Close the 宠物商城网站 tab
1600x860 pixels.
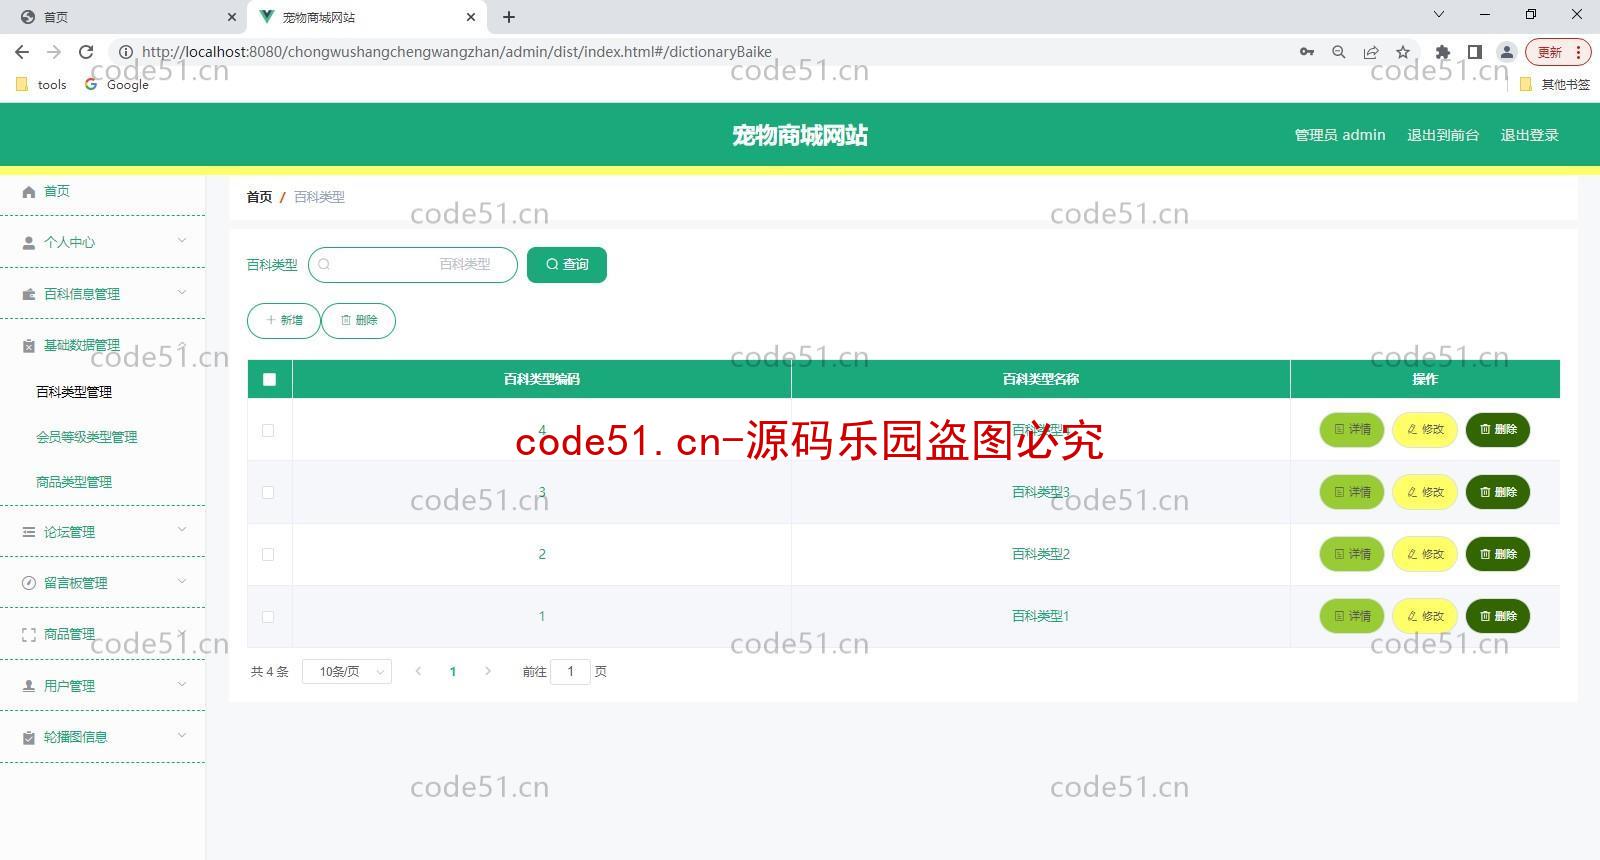click(471, 17)
